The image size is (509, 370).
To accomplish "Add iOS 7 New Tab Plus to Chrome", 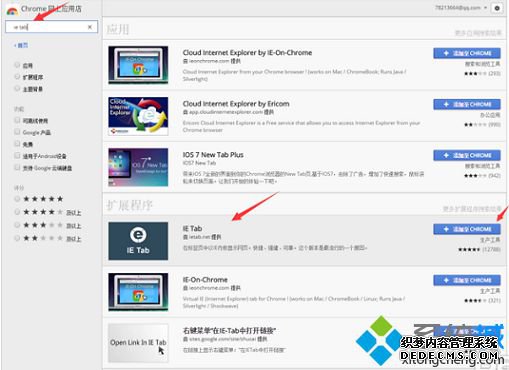I will (x=467, y=155).
